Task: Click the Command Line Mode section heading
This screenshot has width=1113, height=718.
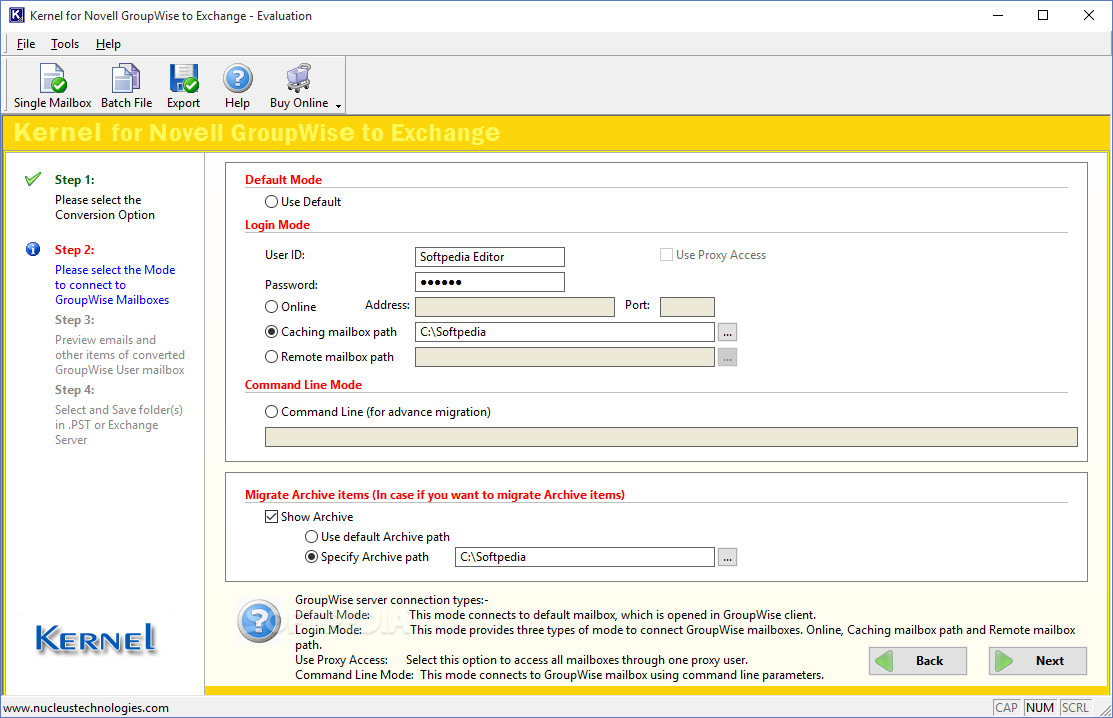Action: coord(303,385)
